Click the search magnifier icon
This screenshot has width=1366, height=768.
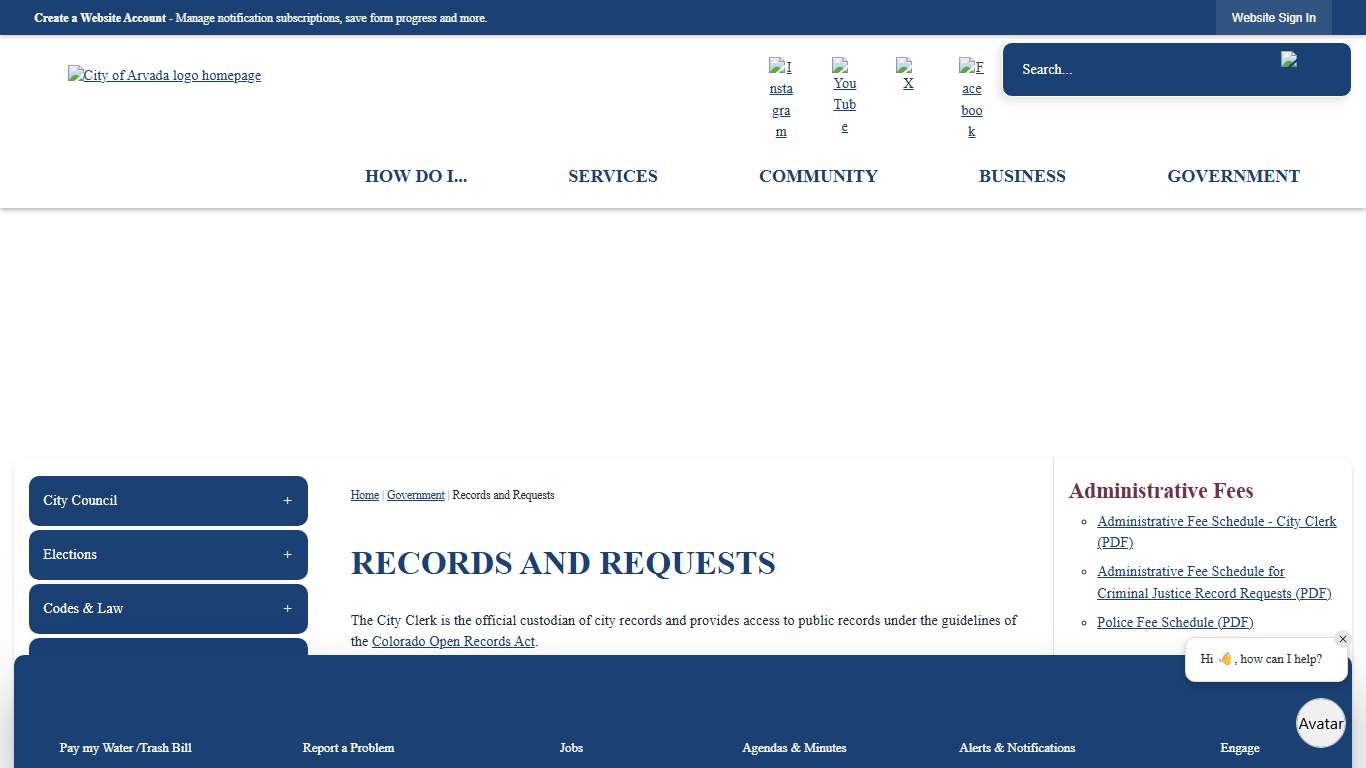click(x=1290, y=60)
